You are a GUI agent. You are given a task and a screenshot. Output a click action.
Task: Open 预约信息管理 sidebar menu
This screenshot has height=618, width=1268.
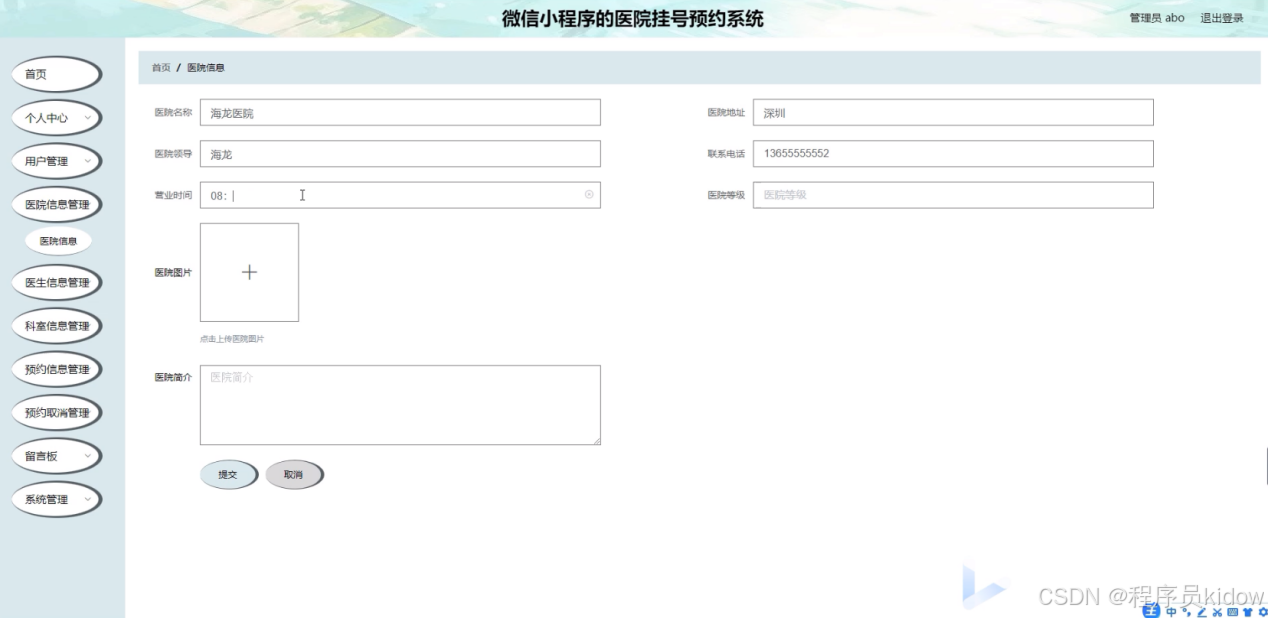(56, 369)
